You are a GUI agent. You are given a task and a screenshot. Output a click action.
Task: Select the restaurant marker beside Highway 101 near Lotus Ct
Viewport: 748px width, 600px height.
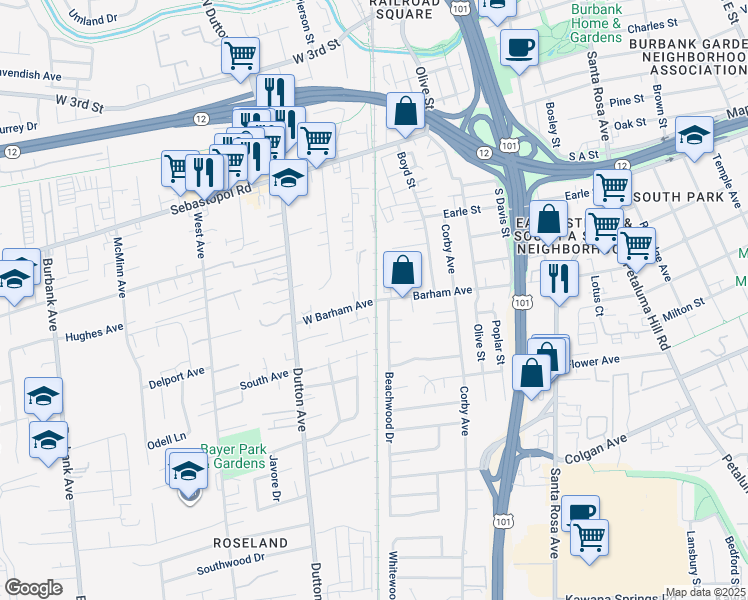pos(559,276)
